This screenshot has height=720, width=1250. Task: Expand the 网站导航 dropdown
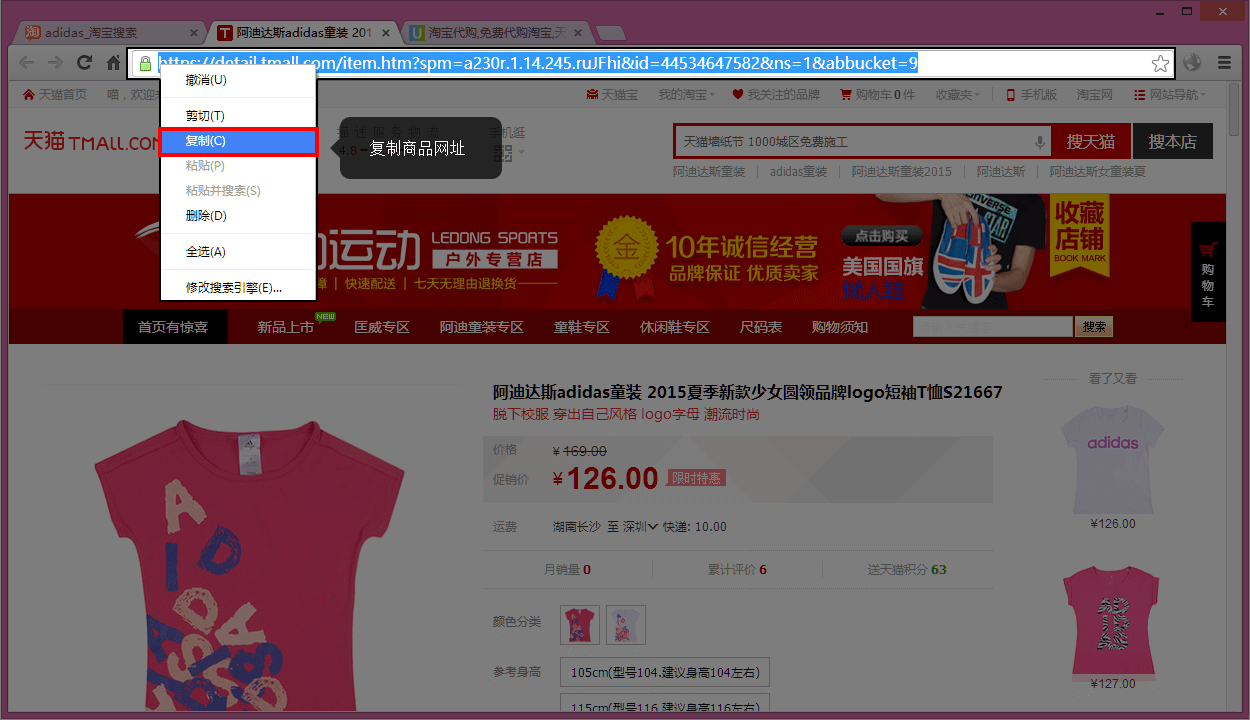[1169, 95]
